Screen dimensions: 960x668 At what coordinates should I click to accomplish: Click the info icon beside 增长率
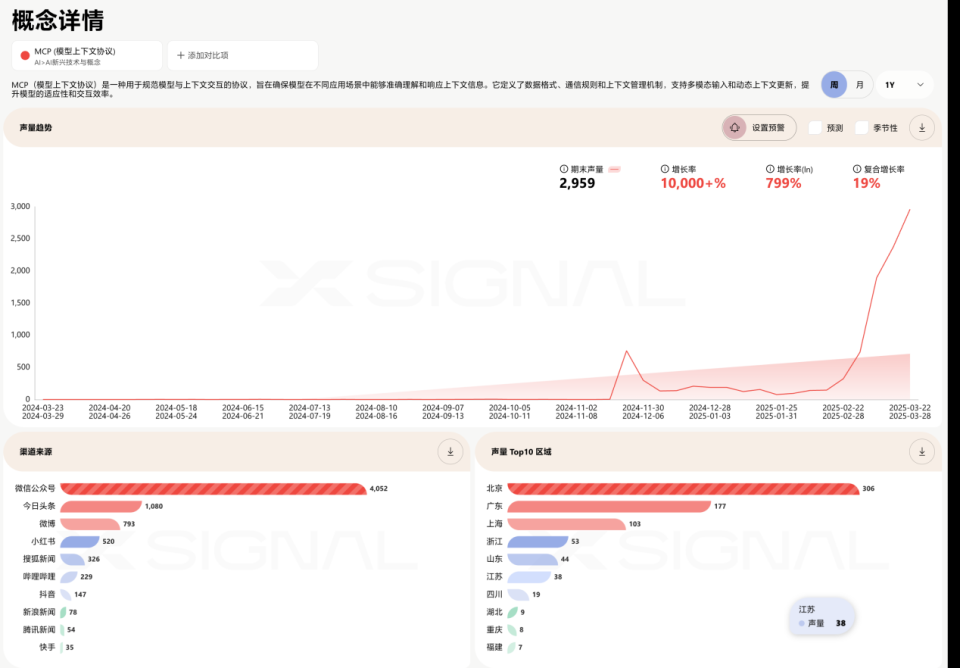[665, 169]
